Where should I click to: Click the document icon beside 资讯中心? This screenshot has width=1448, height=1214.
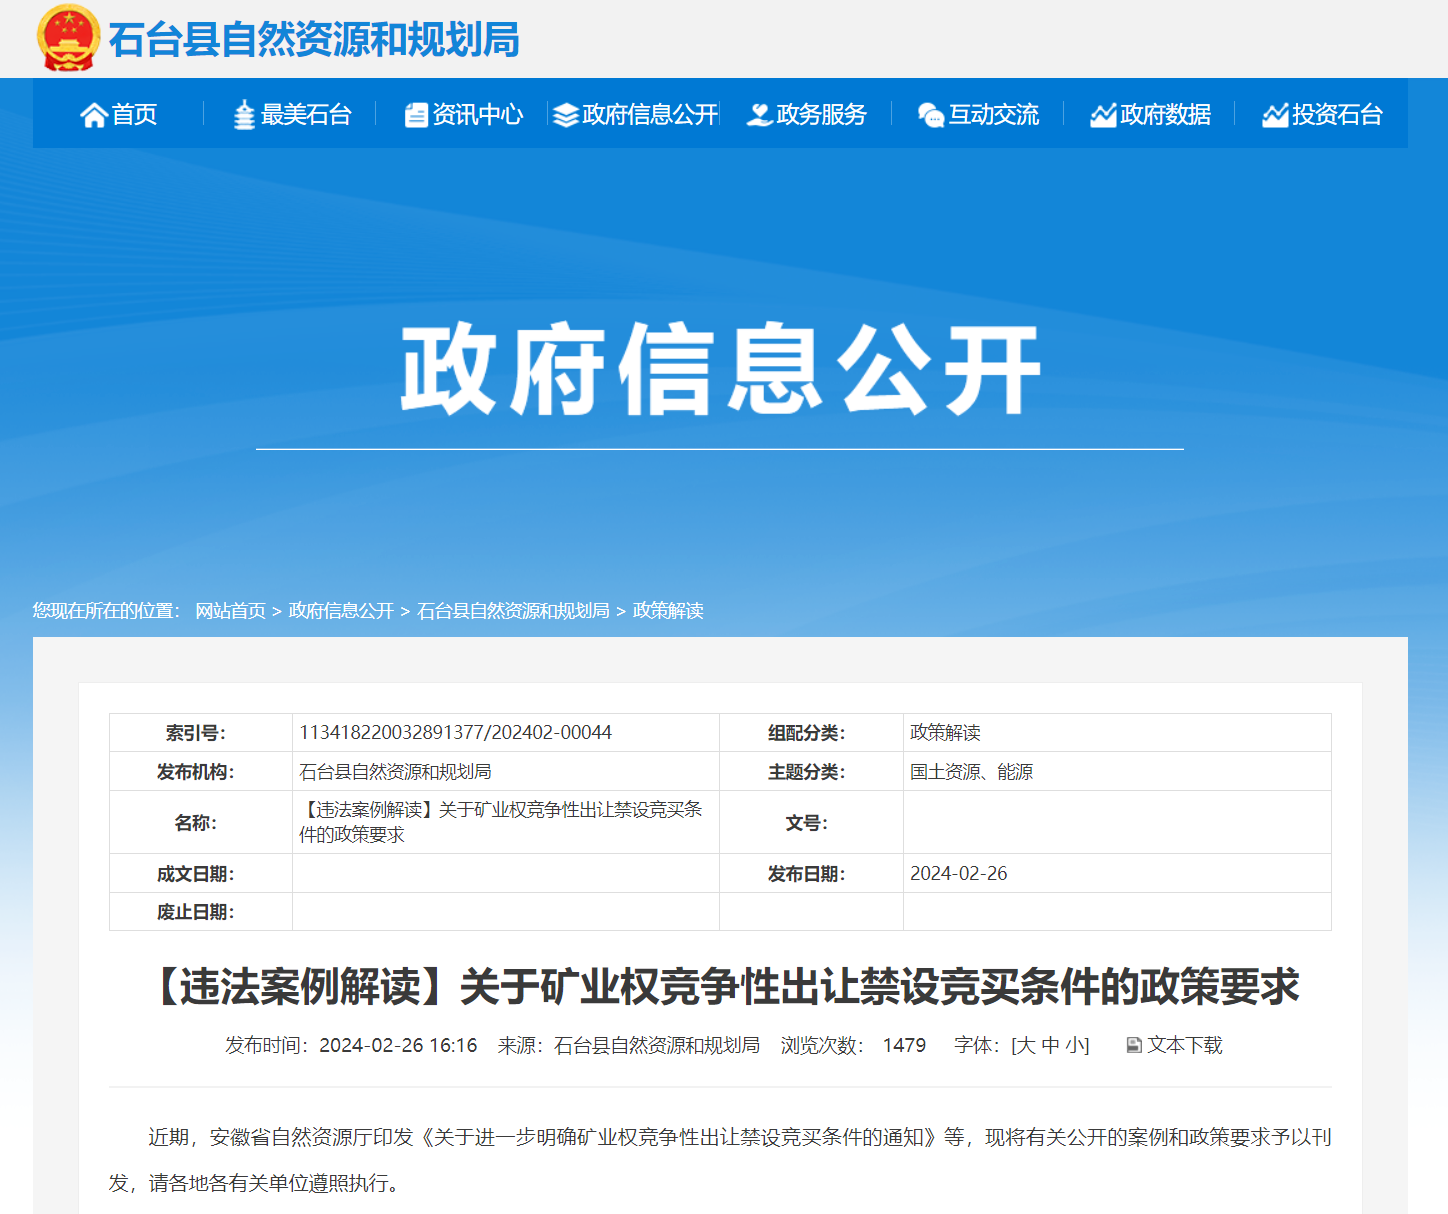(x=416, y=115)
